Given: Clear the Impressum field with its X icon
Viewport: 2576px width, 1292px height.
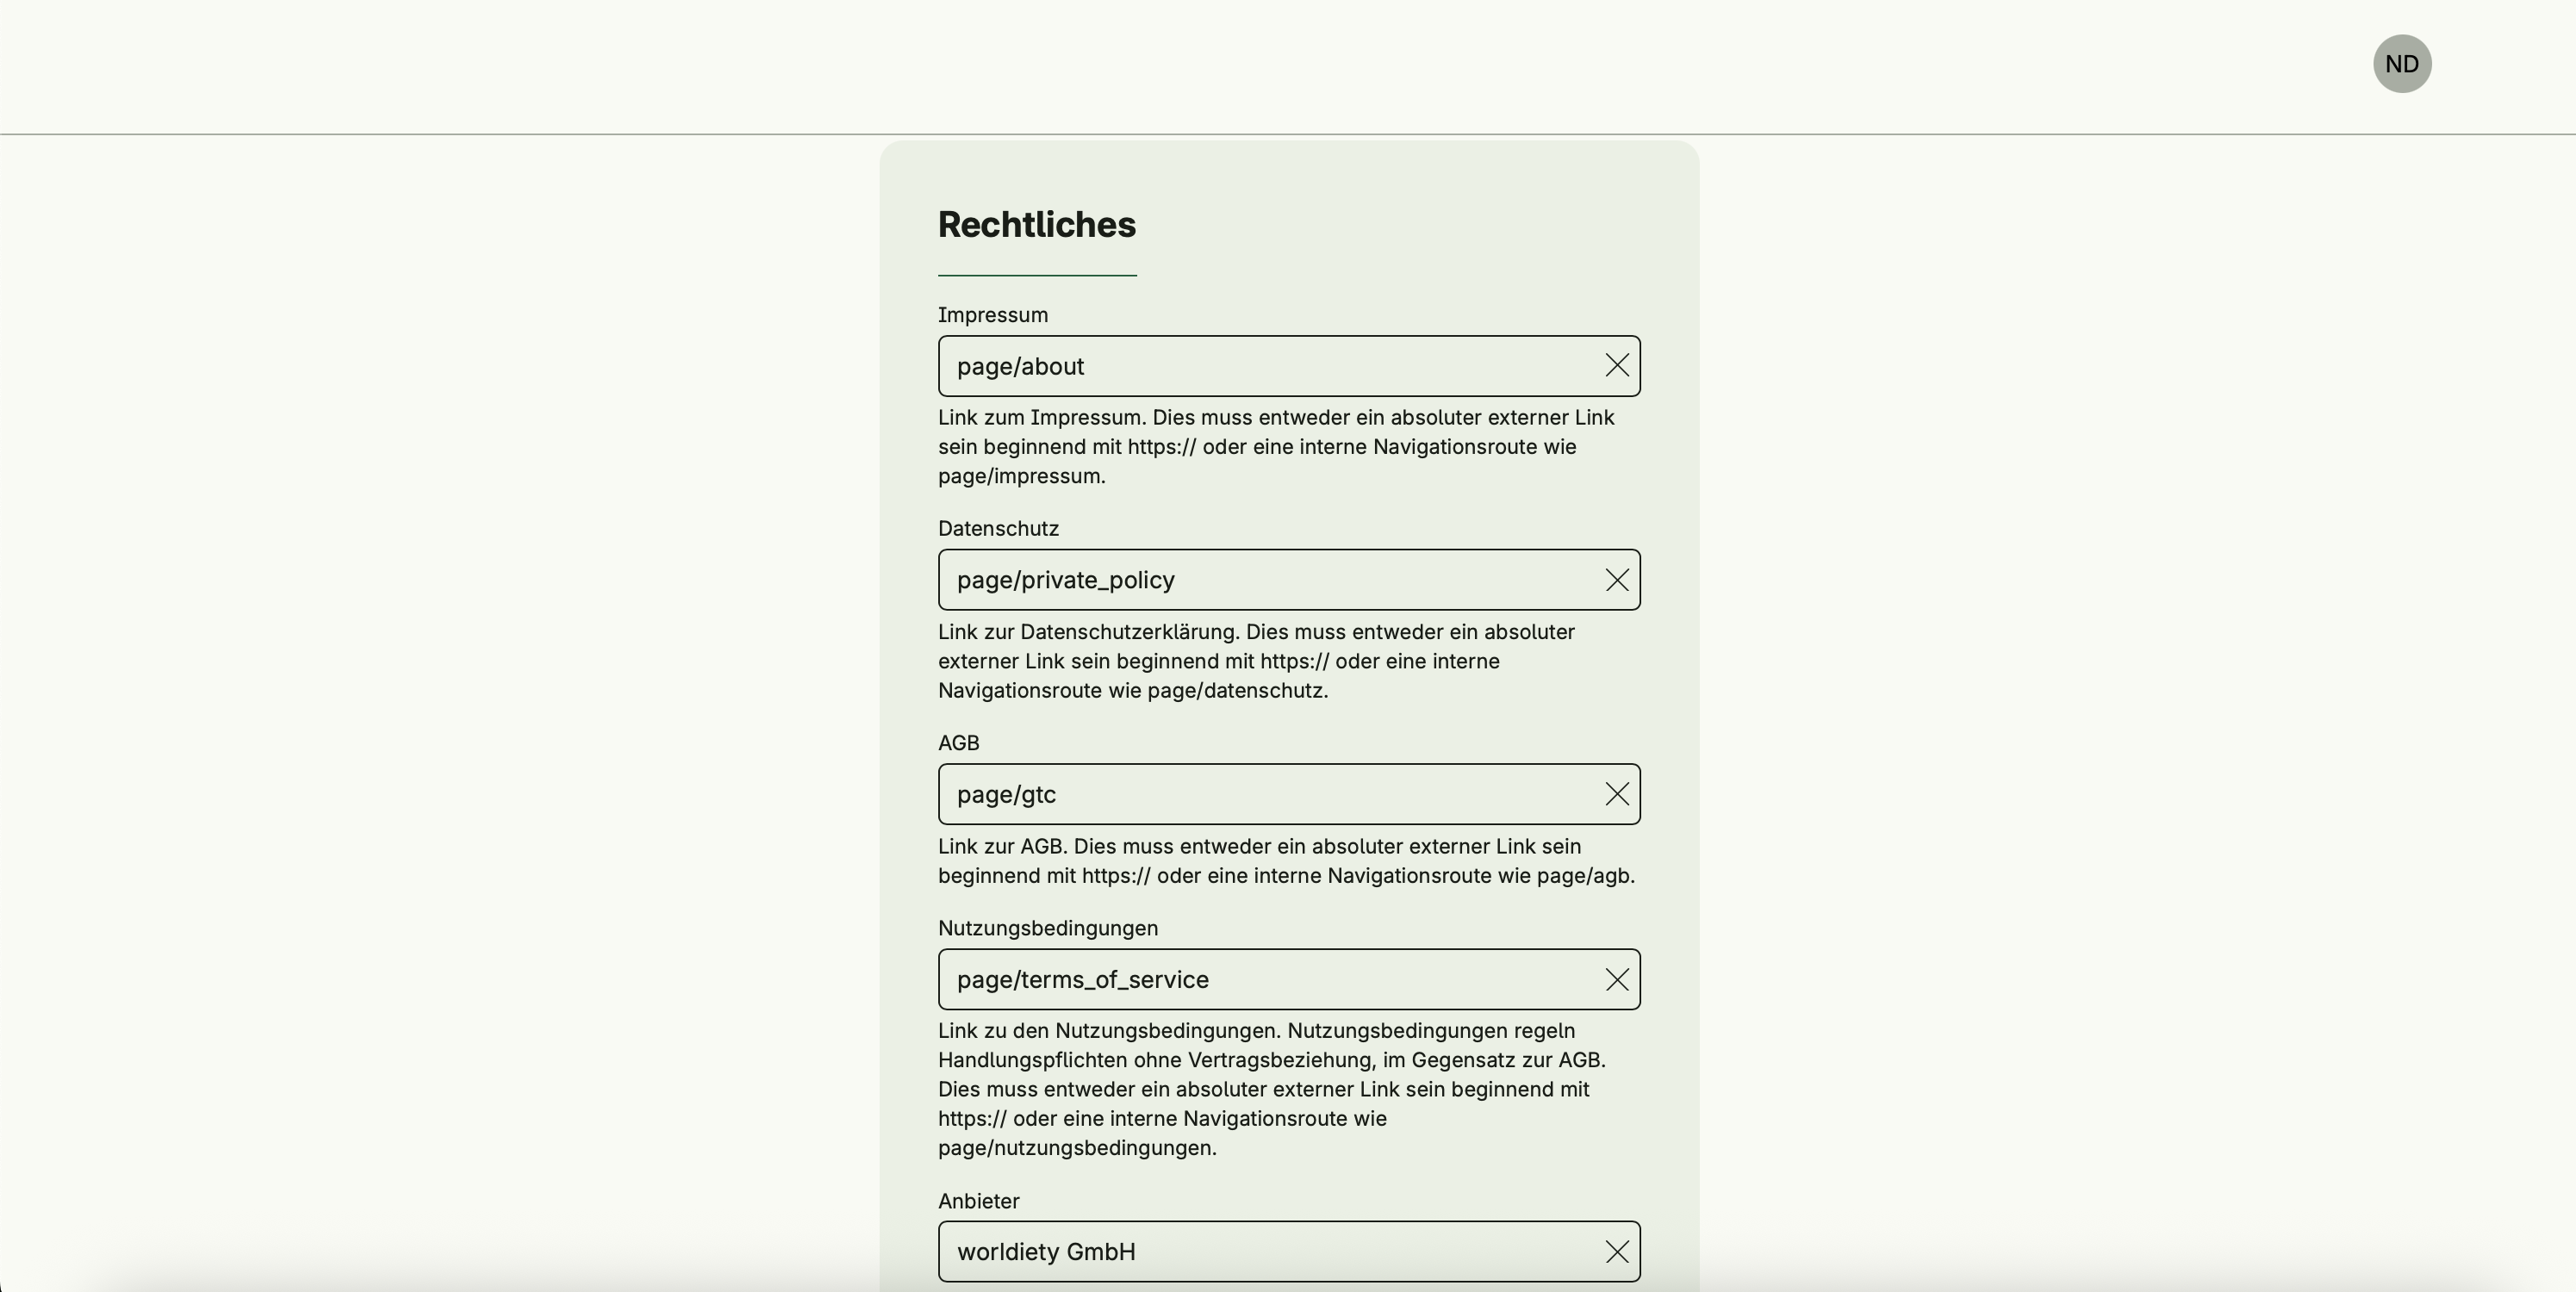Looking at the screenshot, I should [1617, 366].
